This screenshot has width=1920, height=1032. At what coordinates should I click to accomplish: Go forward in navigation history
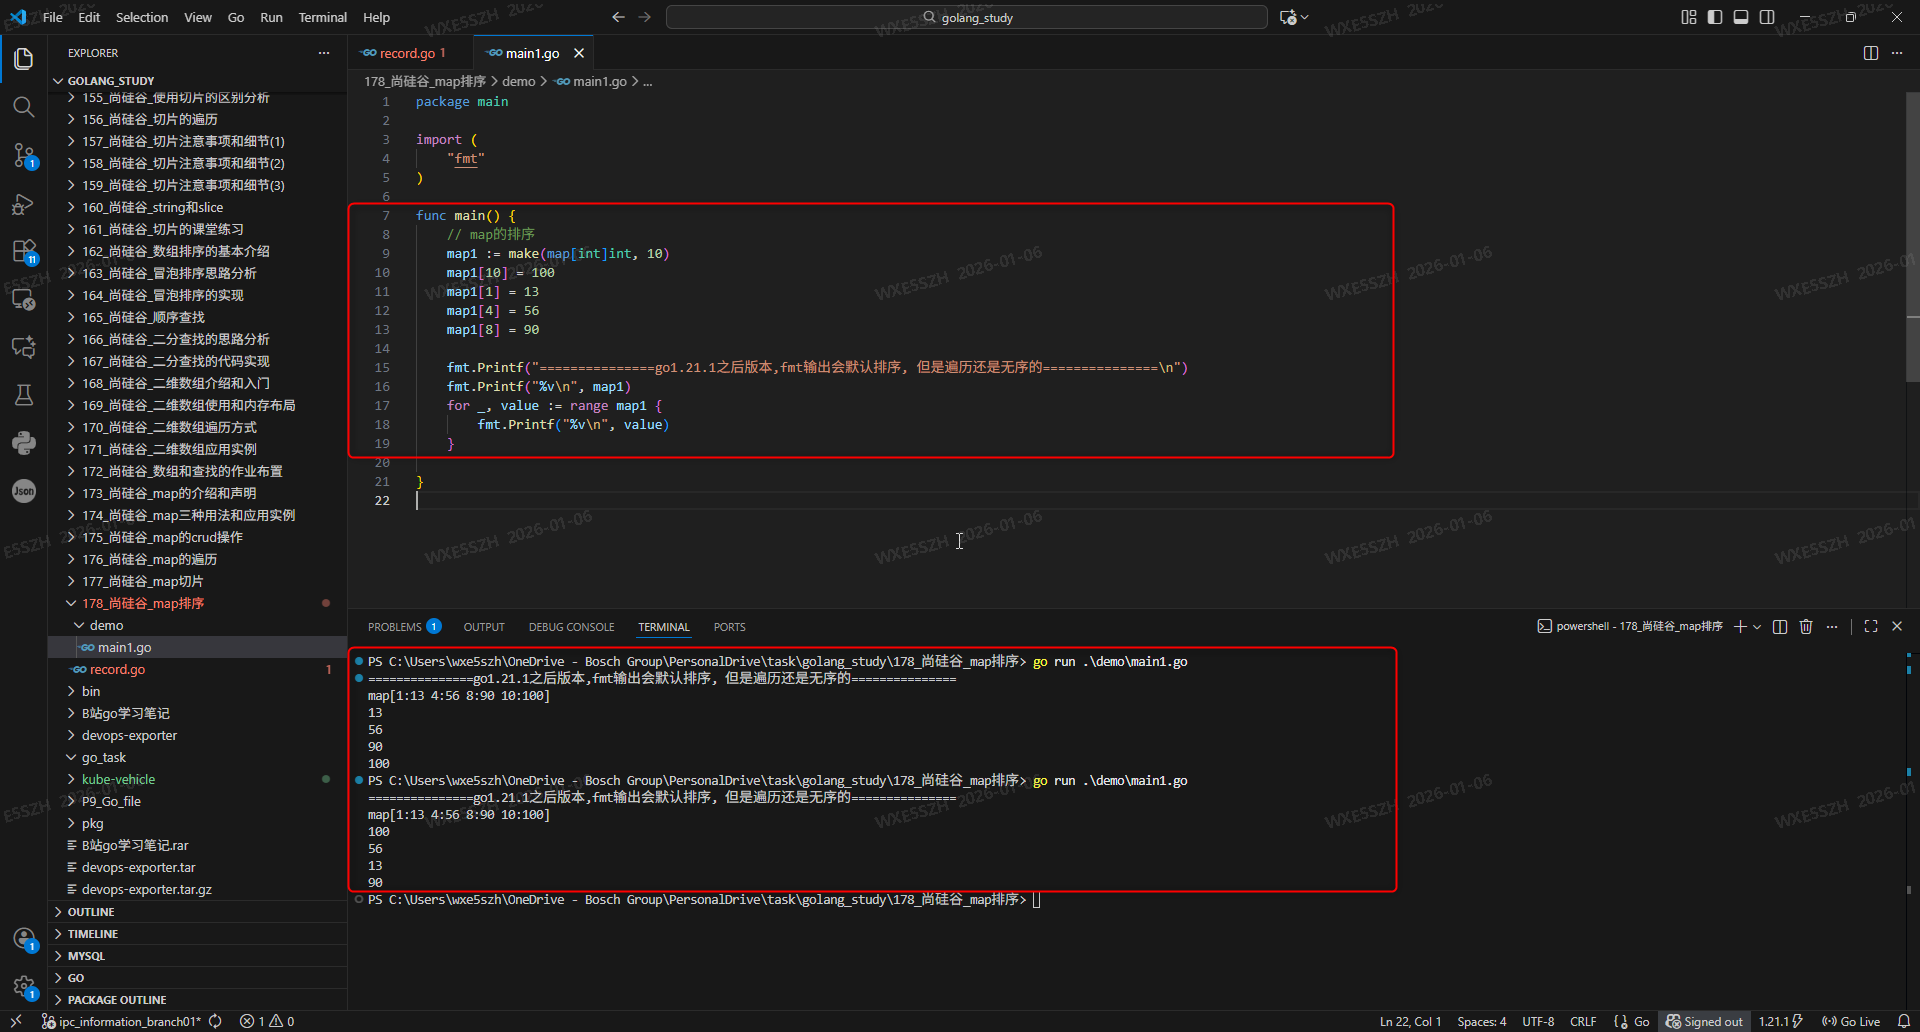(x=644, y=17)
